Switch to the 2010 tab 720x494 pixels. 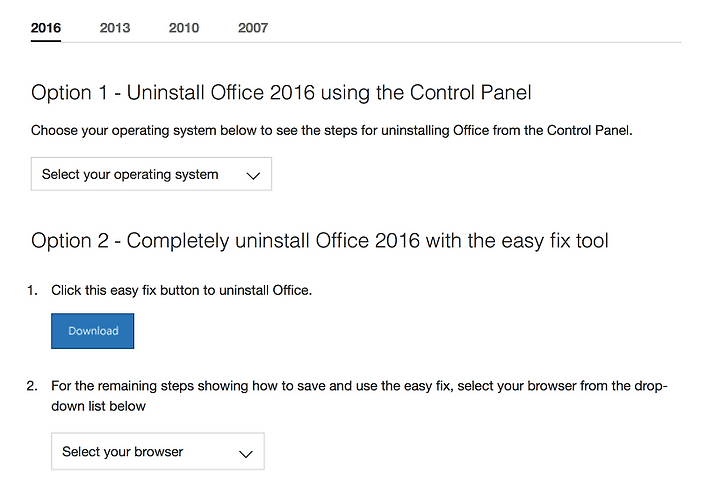click(x=184, y=28)
